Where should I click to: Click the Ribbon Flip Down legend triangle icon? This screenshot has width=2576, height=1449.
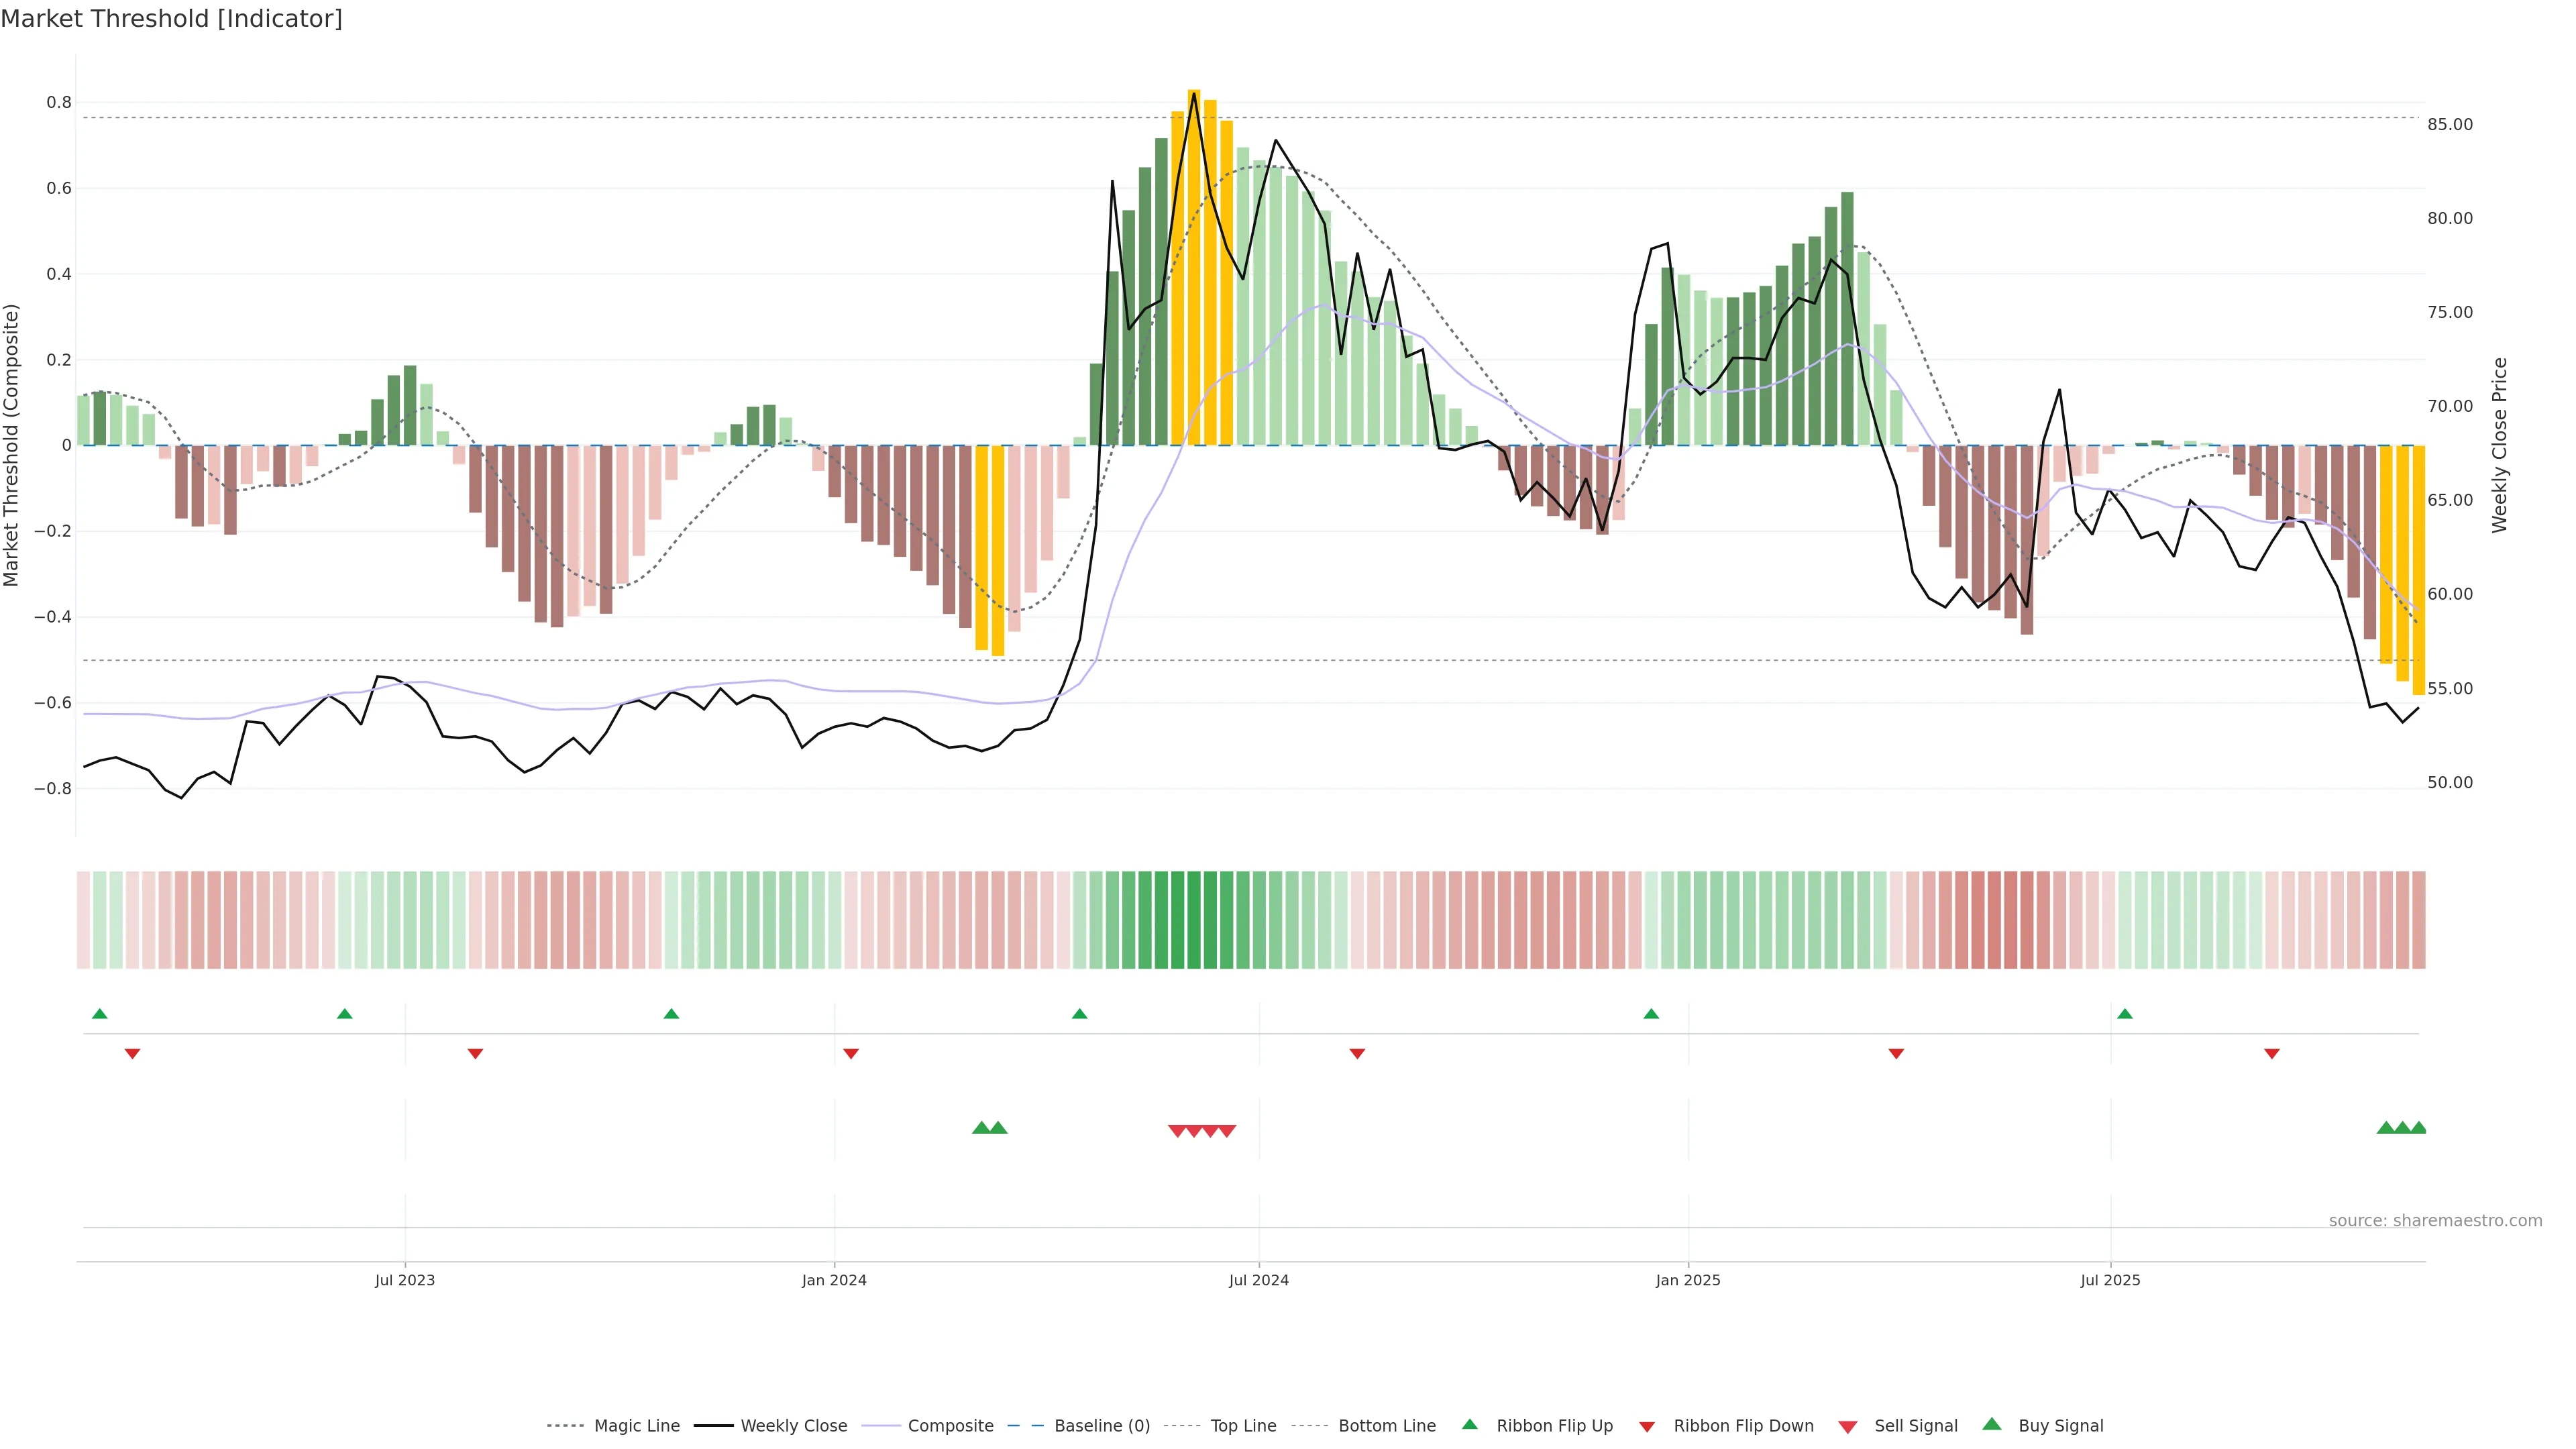point(1647,1427)
